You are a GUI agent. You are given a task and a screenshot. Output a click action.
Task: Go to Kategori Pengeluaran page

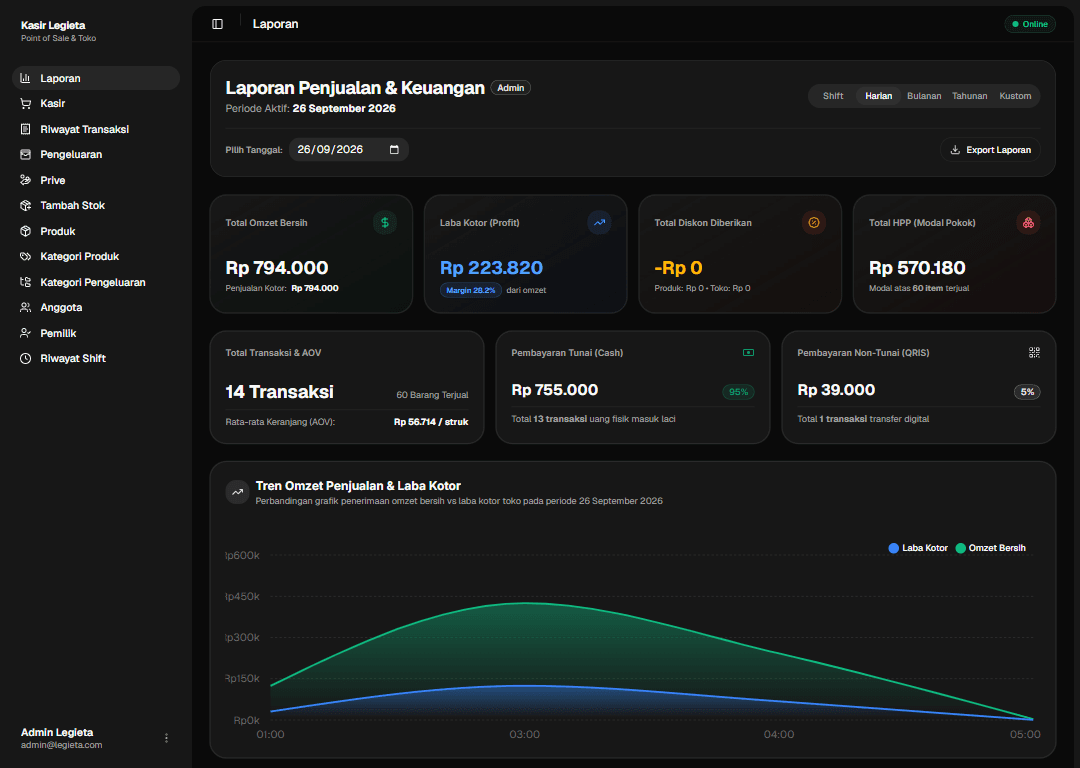[x=96, y=282]
